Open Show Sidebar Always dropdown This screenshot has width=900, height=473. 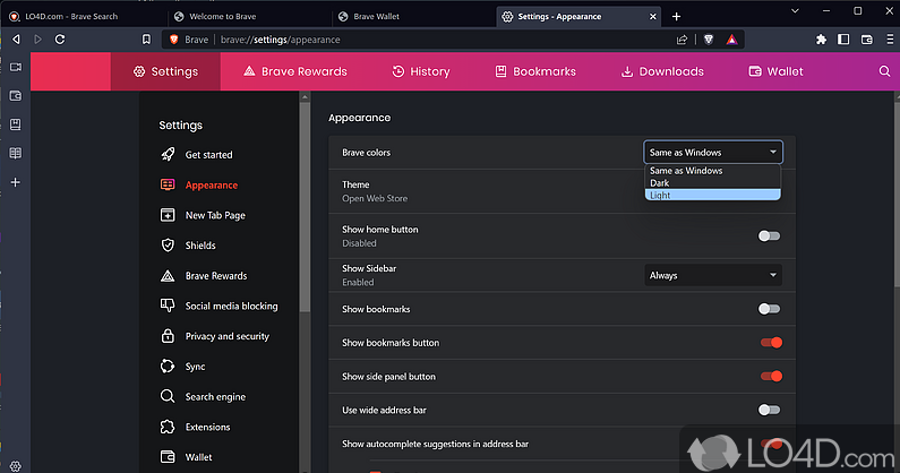(x=713, y=276)
